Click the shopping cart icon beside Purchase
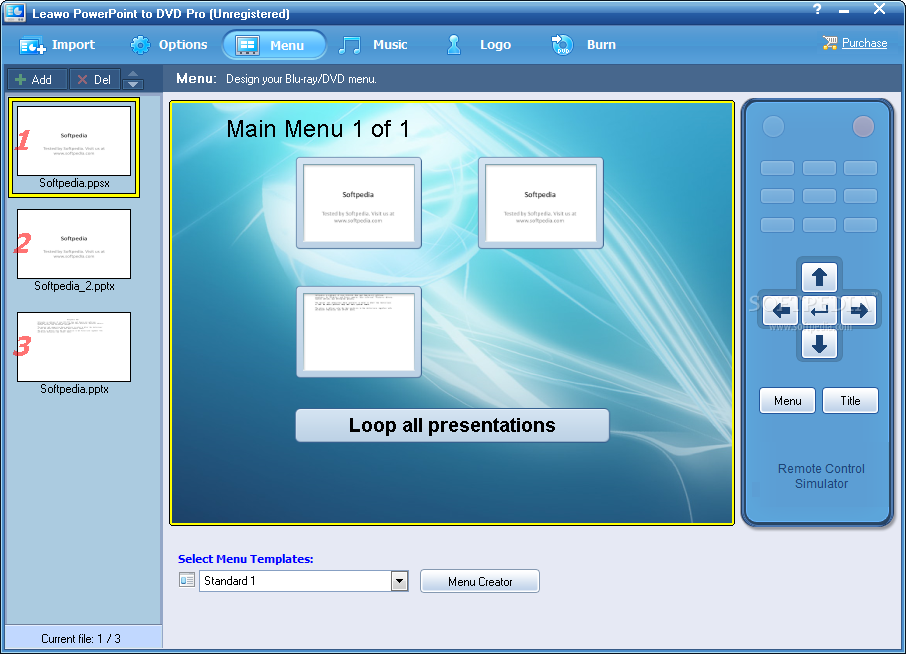Screen dimensions: 906x654 830,43
